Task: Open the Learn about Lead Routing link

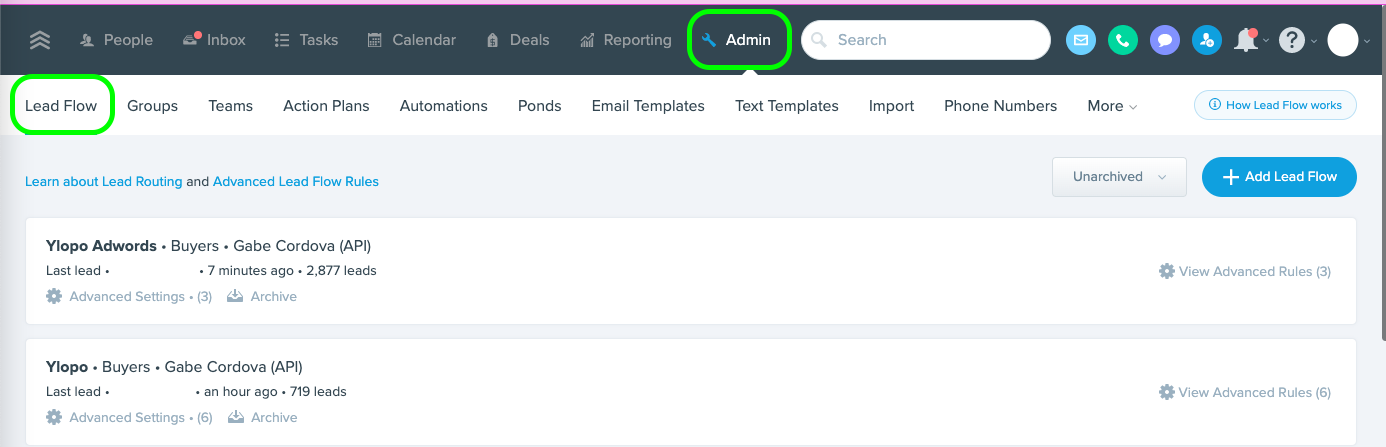Action: pos(103,182)
